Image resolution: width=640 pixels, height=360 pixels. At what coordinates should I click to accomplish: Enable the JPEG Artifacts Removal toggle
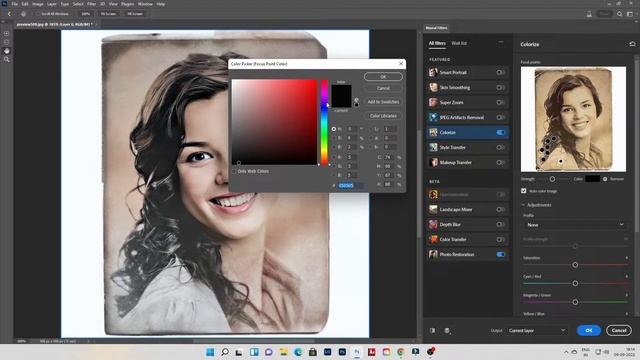click(500, 118)
